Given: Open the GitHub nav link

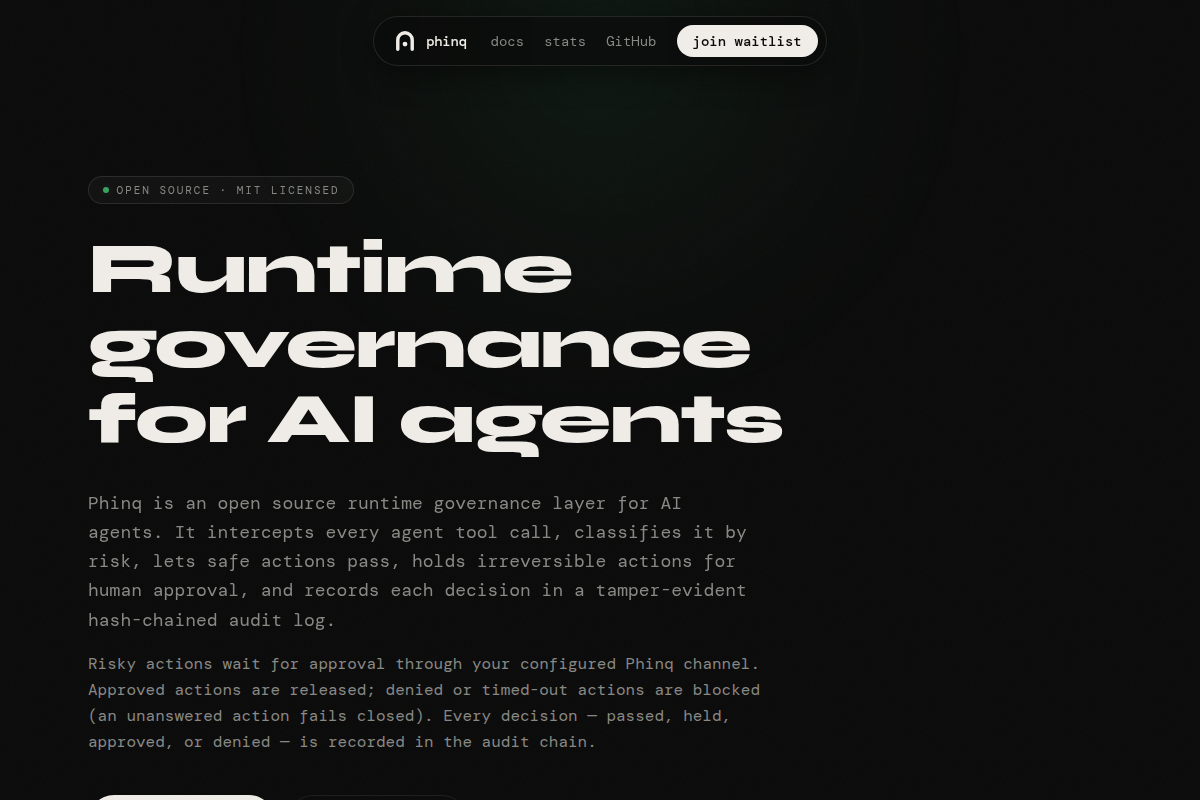Looking at the screenshot, I should tap(631, 42).
